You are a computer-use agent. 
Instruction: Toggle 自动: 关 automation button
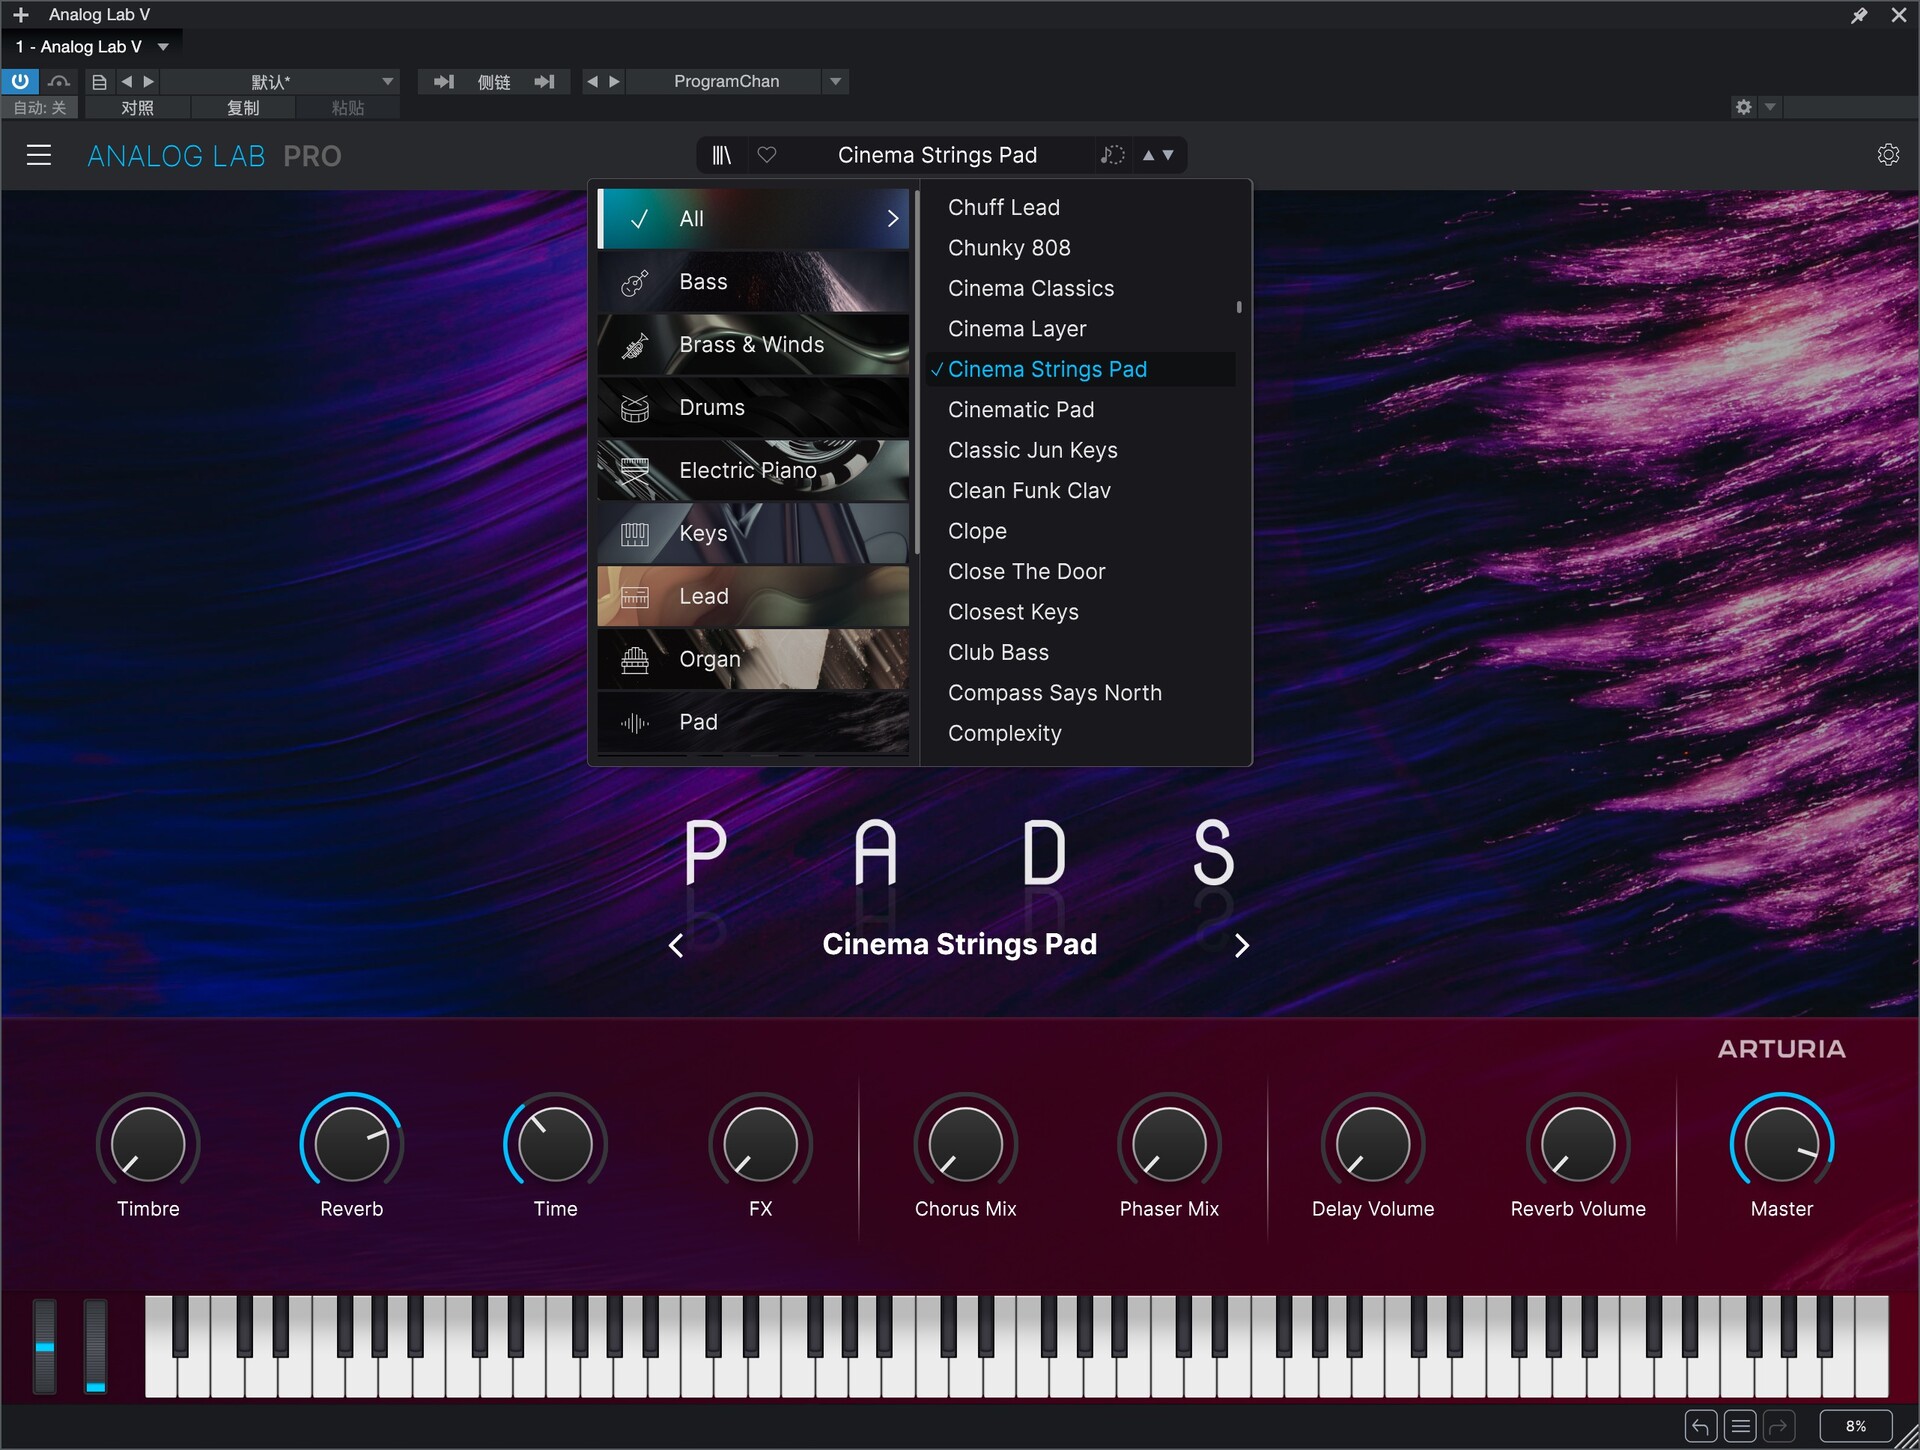pos(40,107)
